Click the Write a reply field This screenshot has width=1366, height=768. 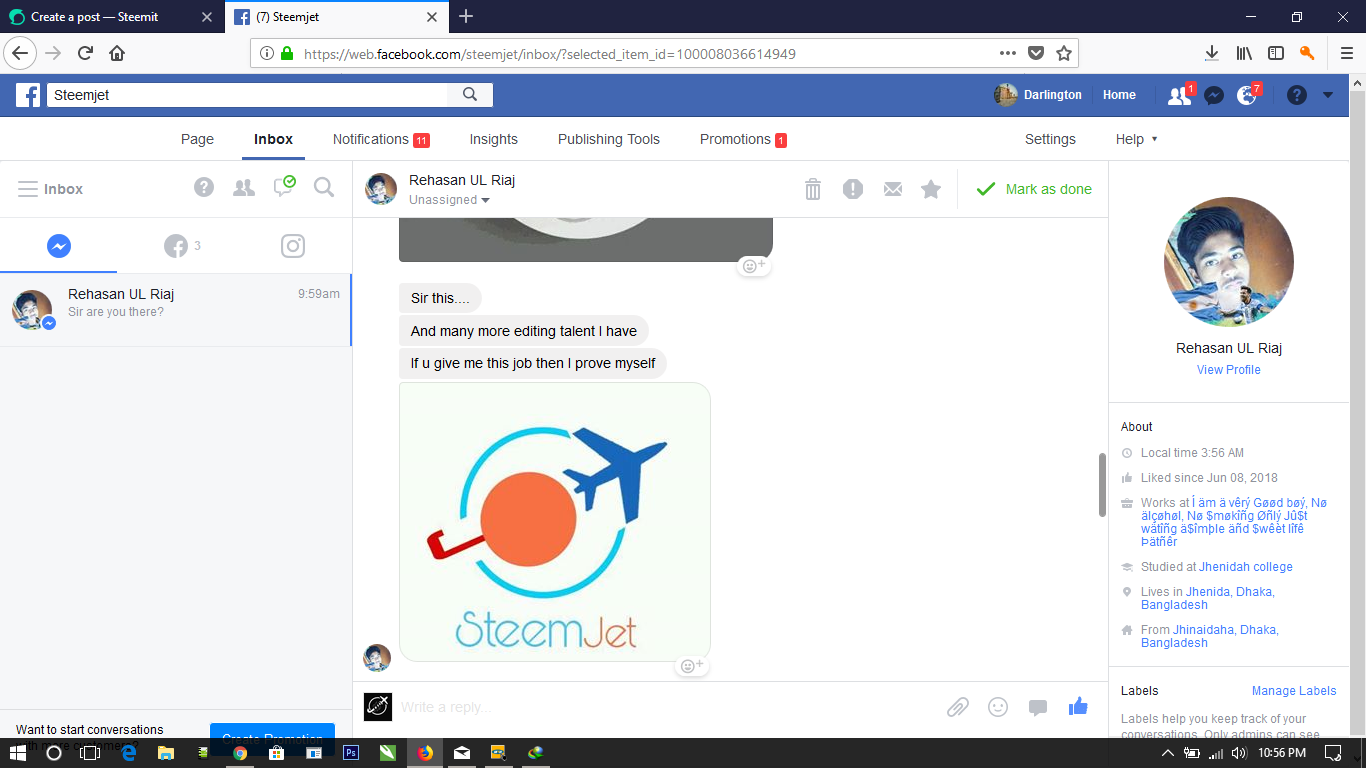(665, 707)
